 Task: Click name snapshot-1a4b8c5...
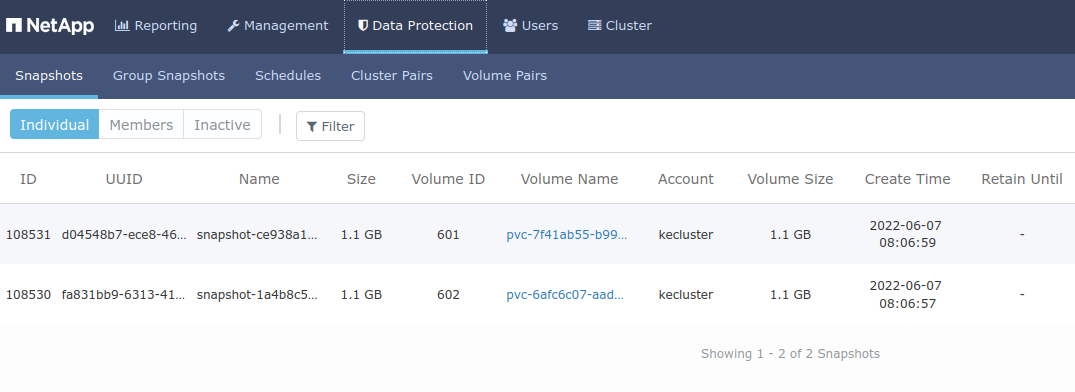258,295
